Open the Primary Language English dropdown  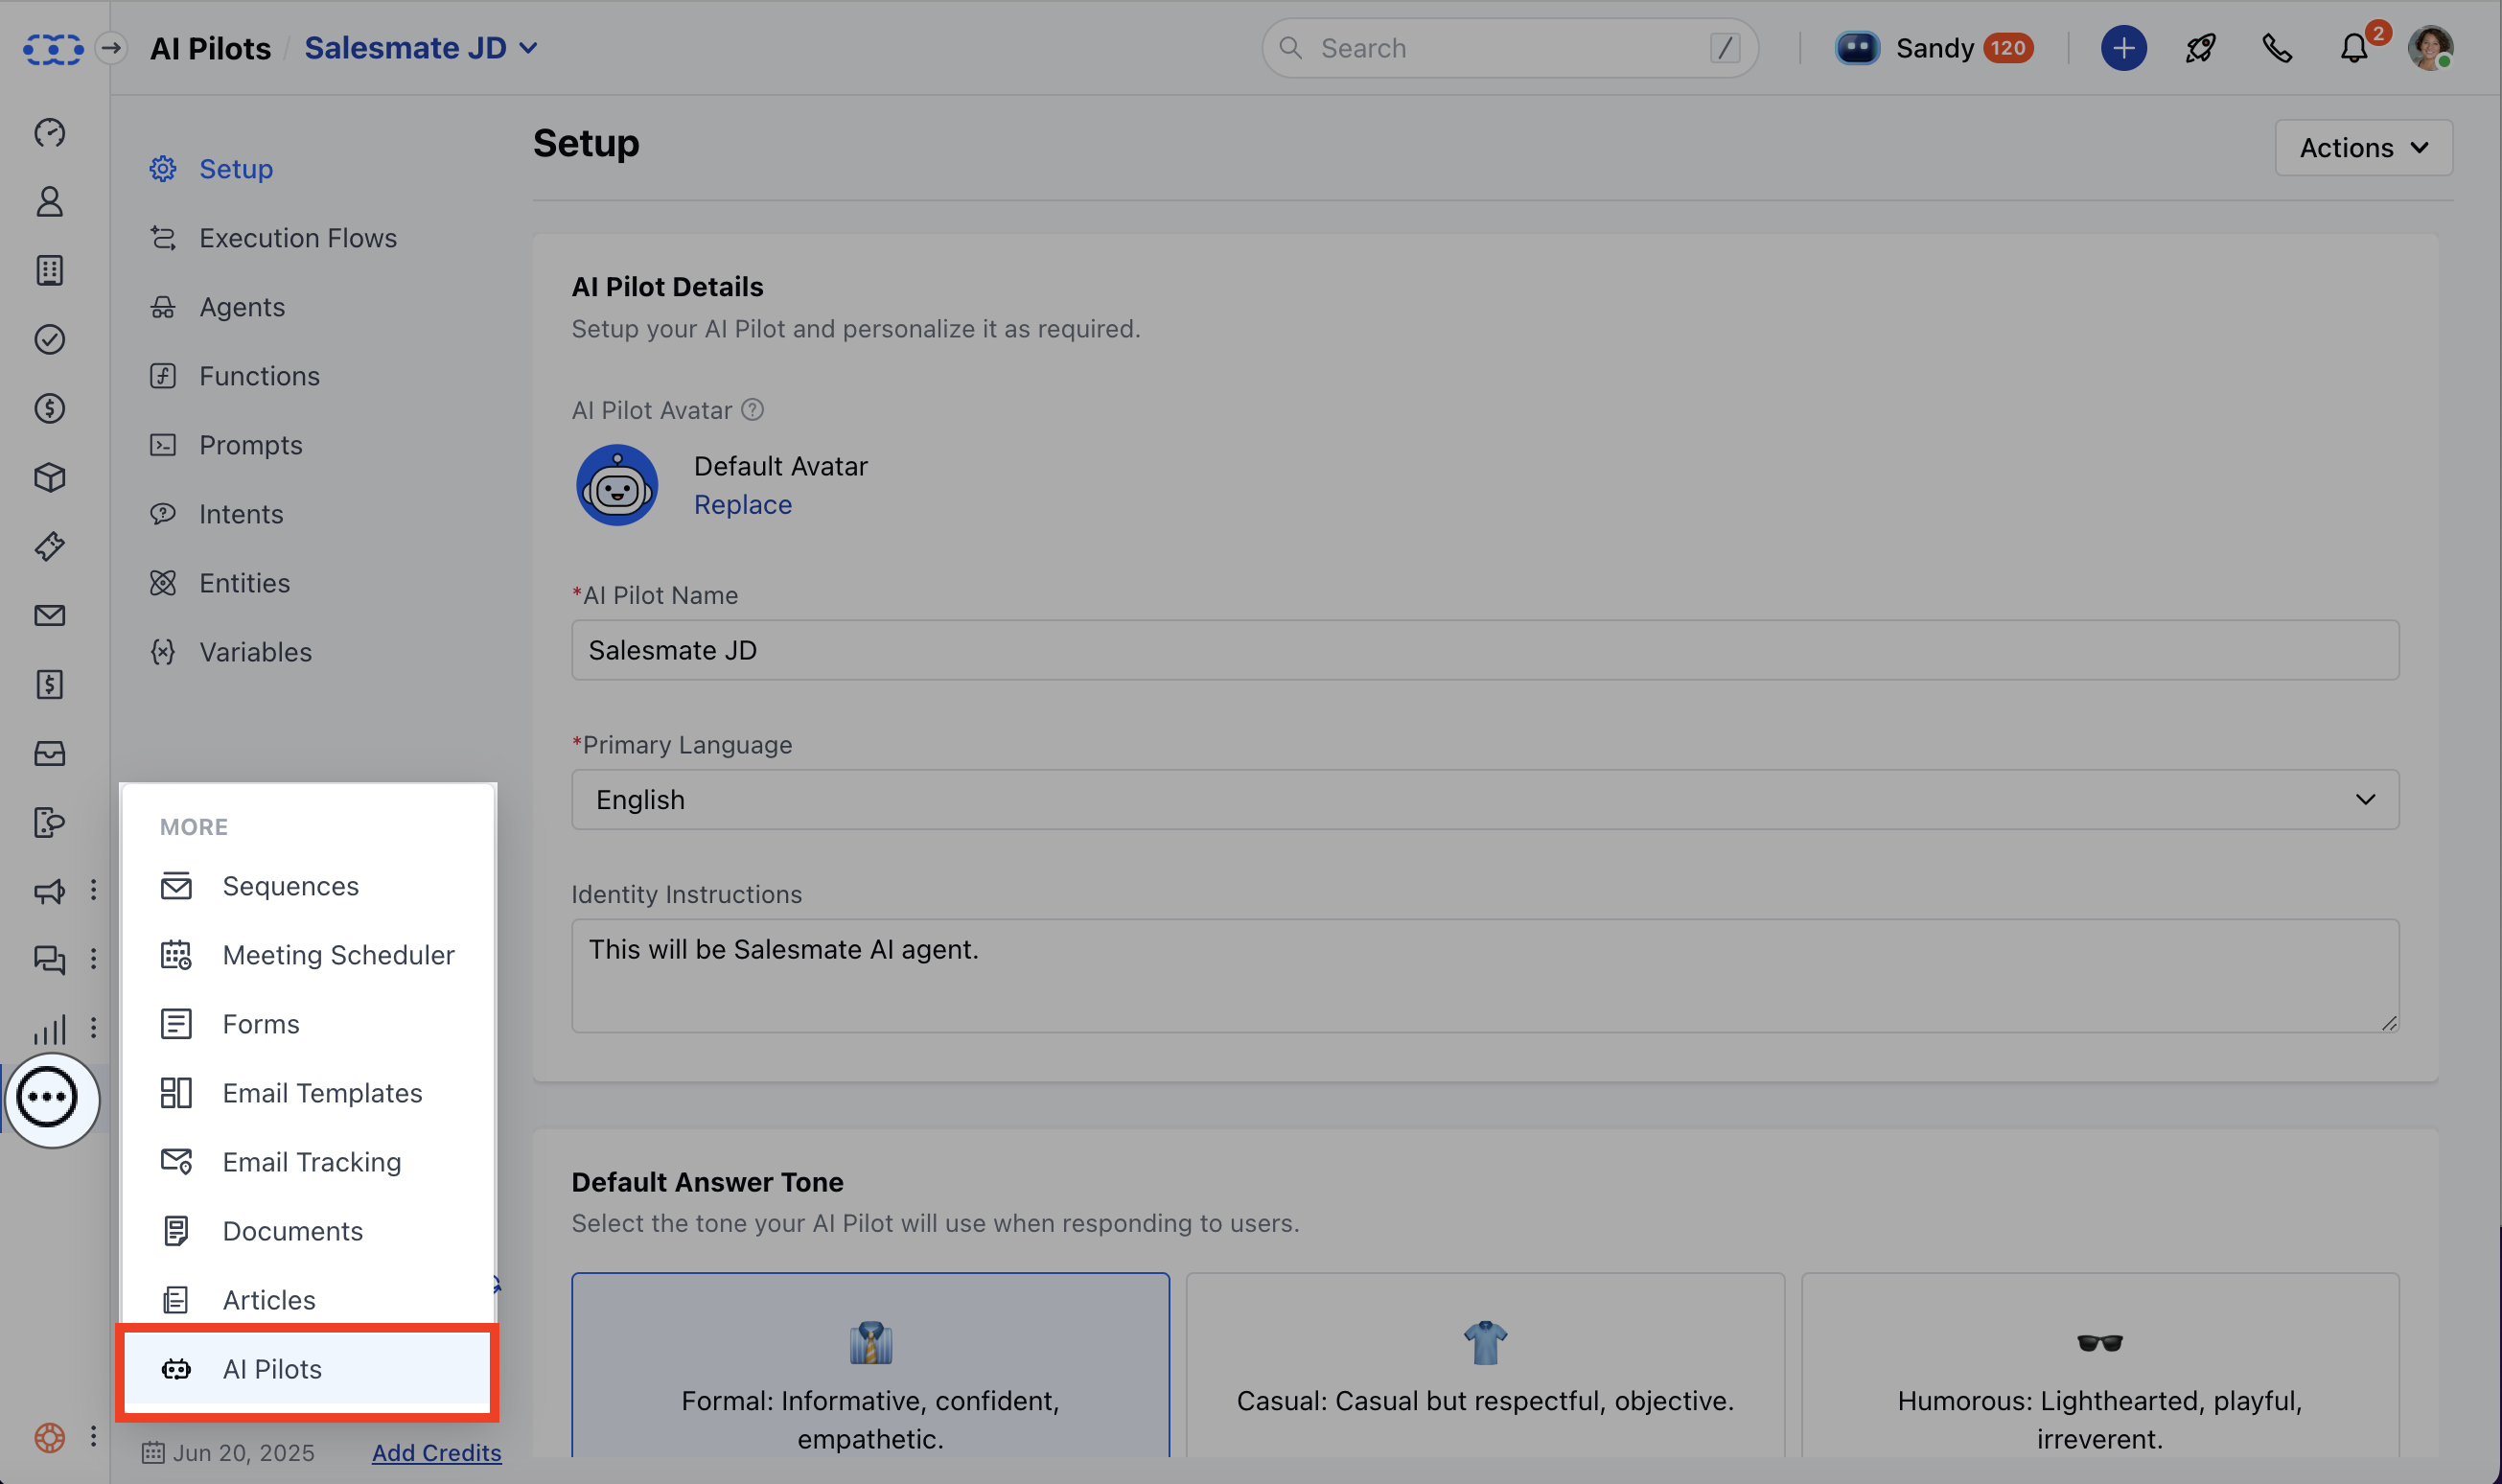tap(1485, 800)
